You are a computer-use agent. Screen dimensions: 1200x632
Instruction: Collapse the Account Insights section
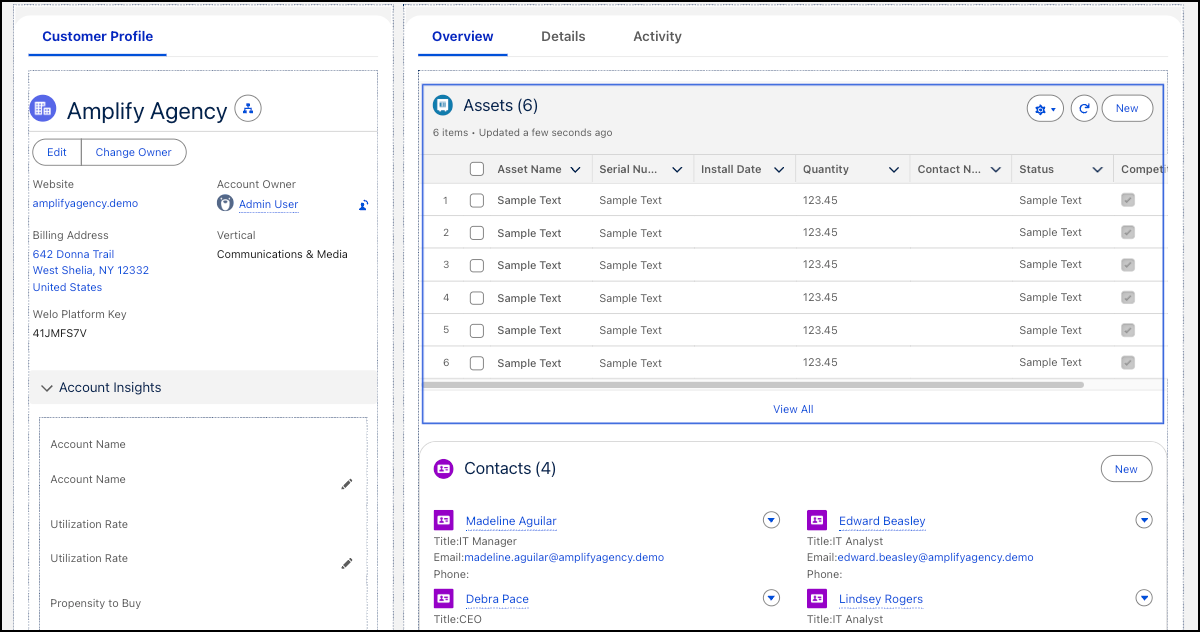point(47,388)
